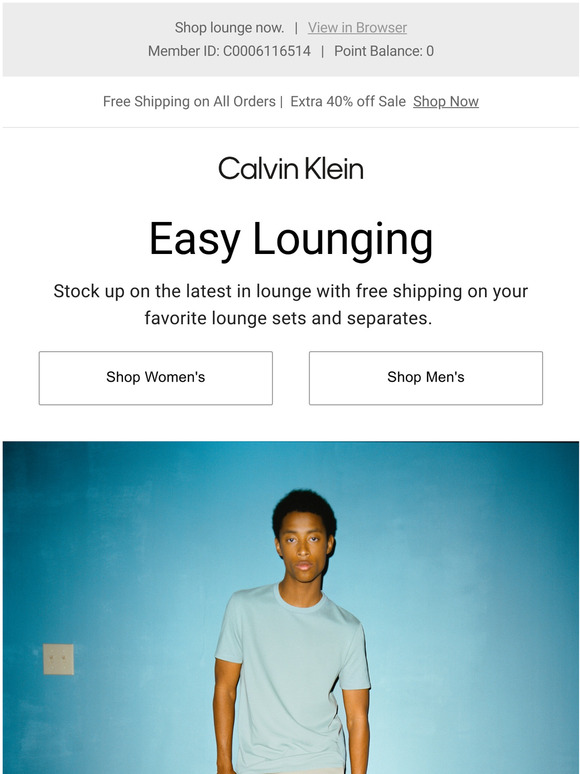The image size is (580, 774).
Task: Select the Shop Men's button
Action: coord(425,378)
